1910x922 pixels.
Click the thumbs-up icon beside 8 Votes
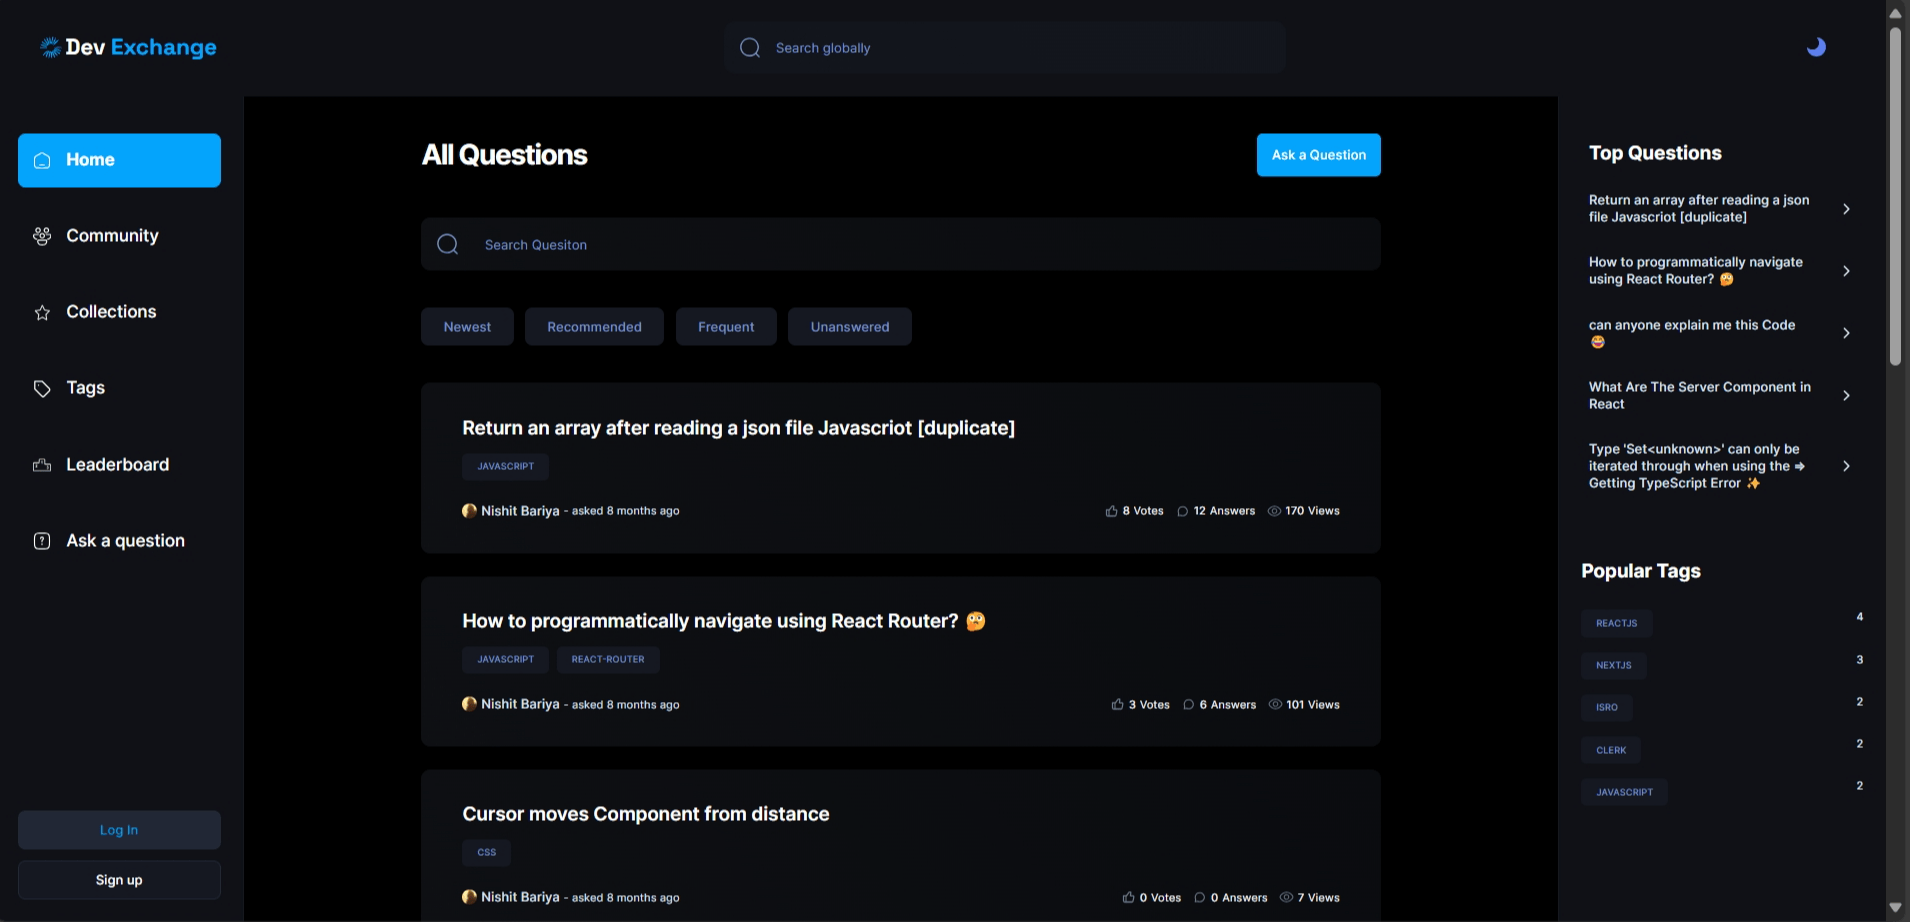(1111, 511)
